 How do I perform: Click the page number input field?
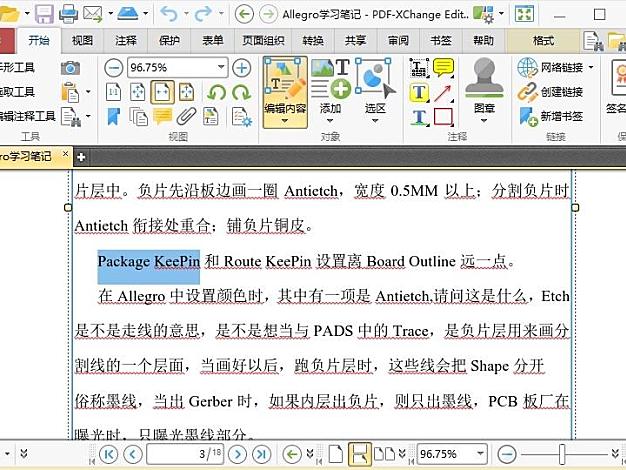(184, 454)
